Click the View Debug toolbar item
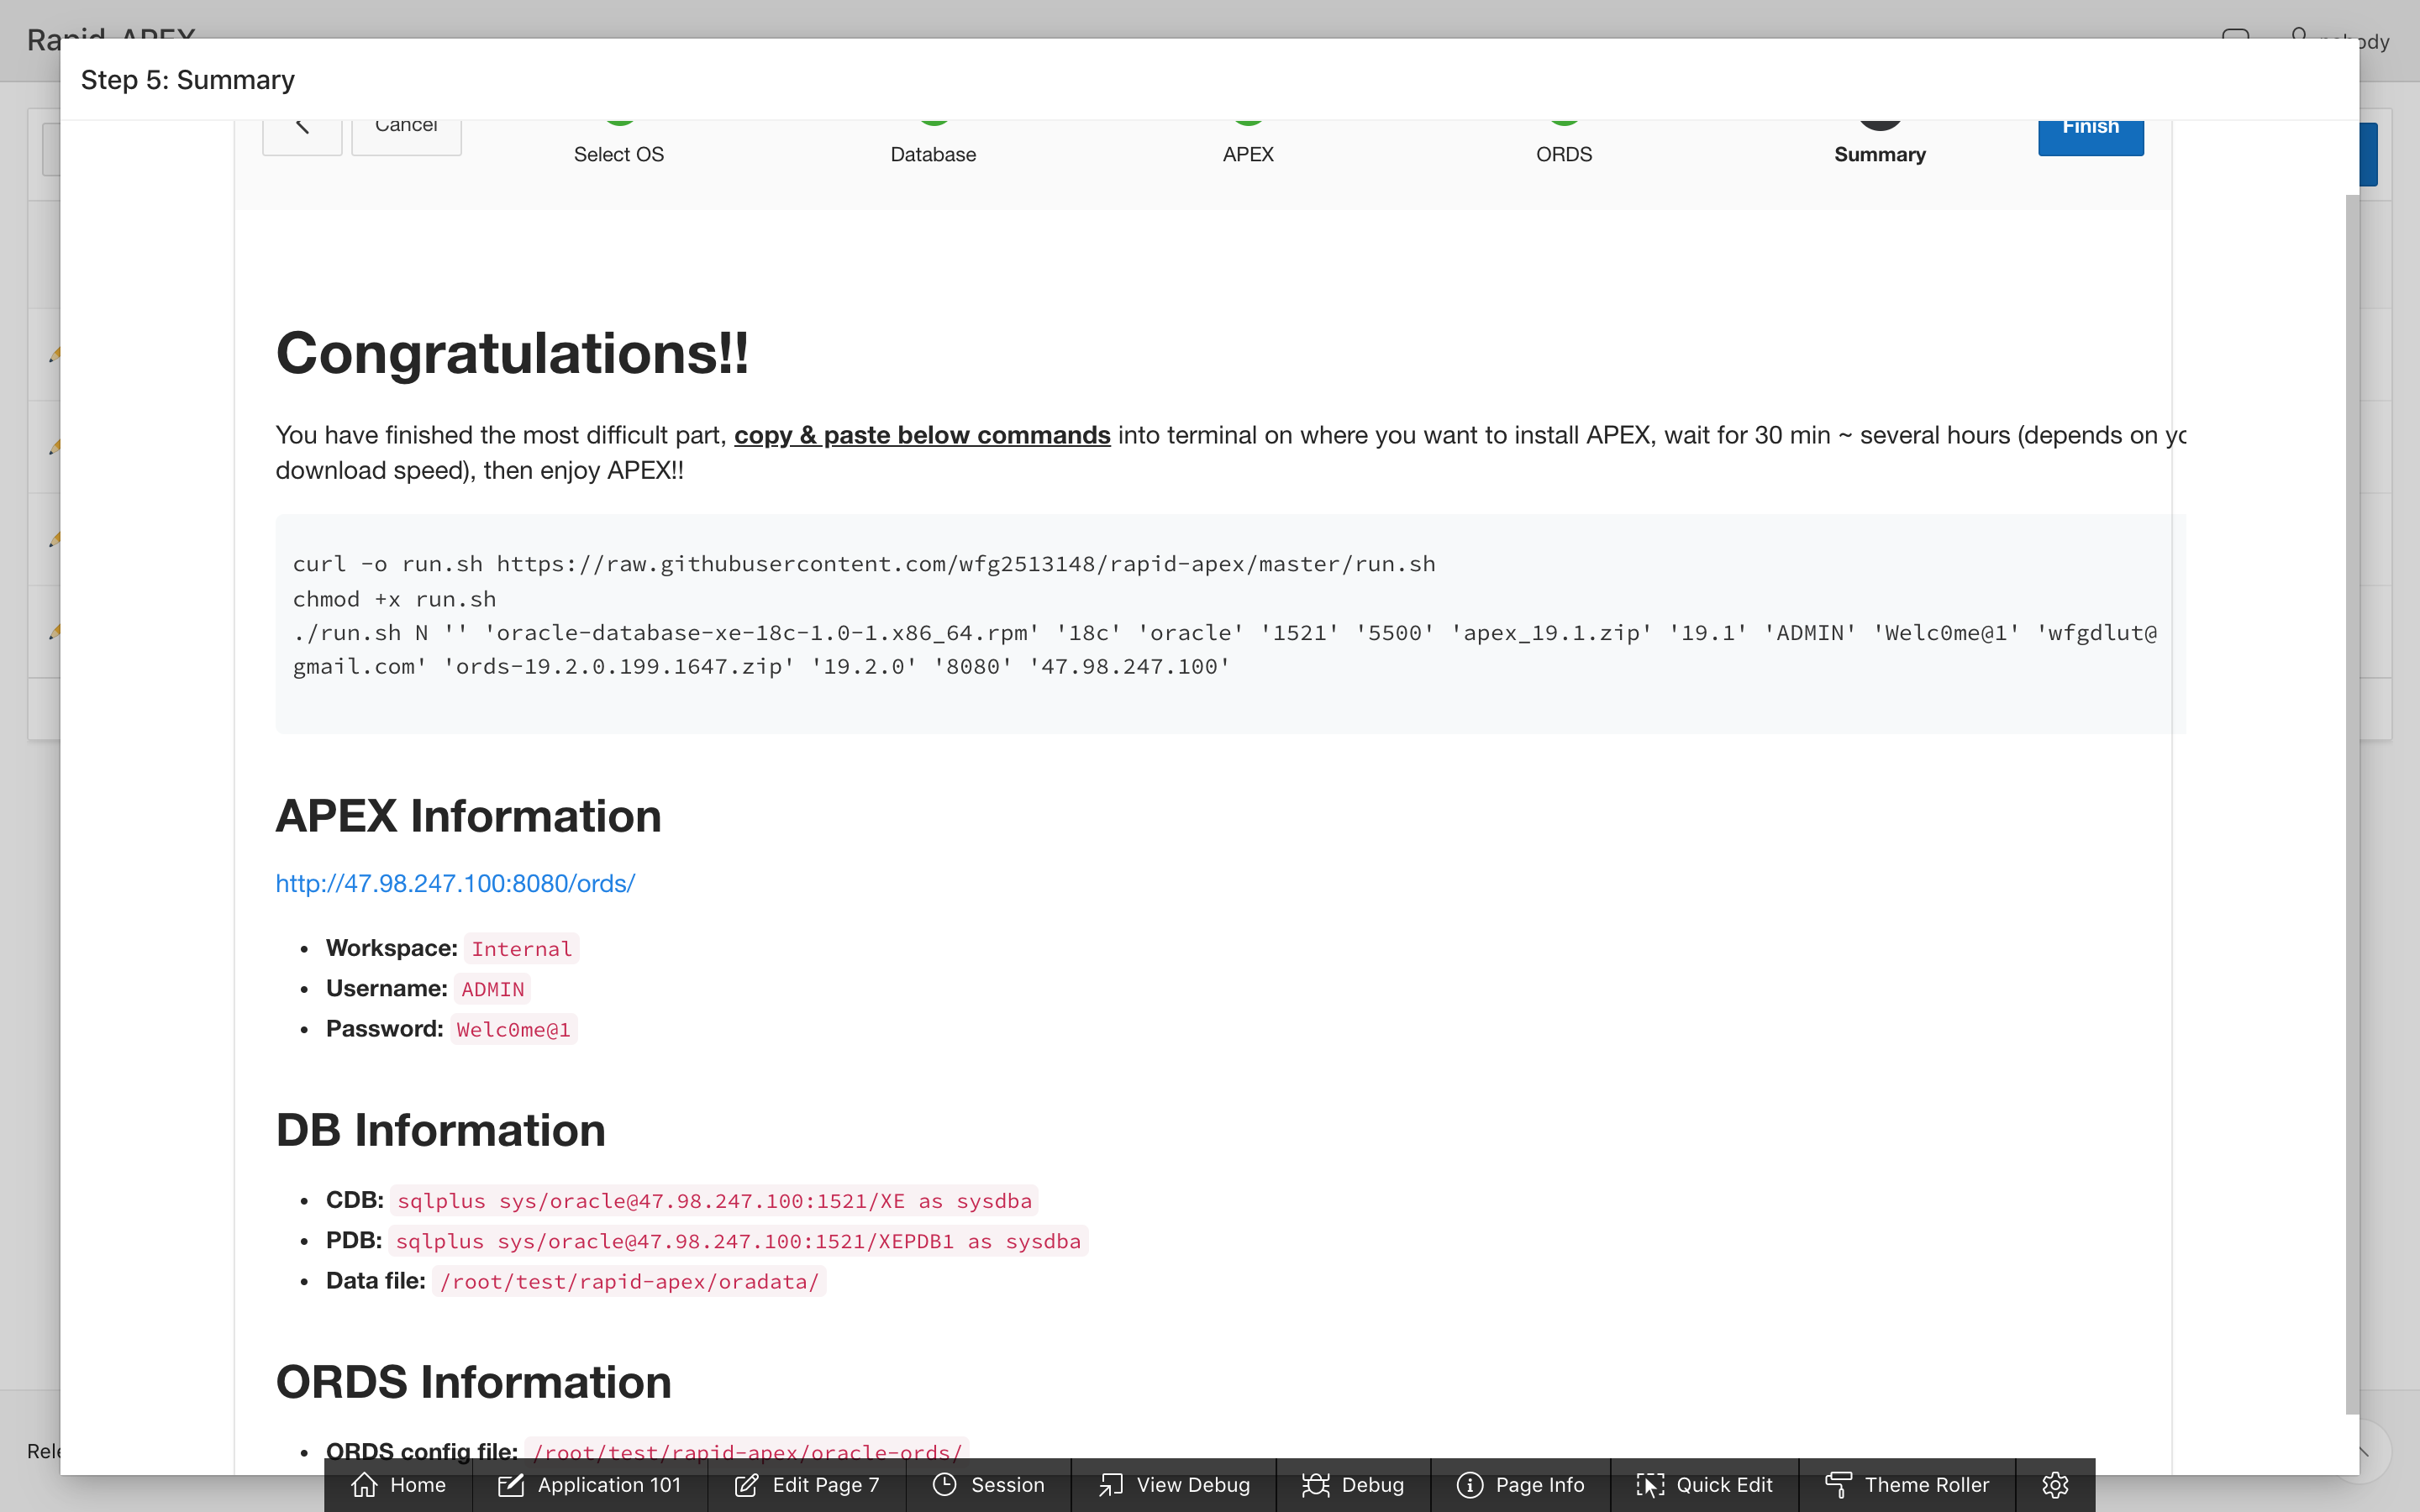 [x=1174, y=1485]
